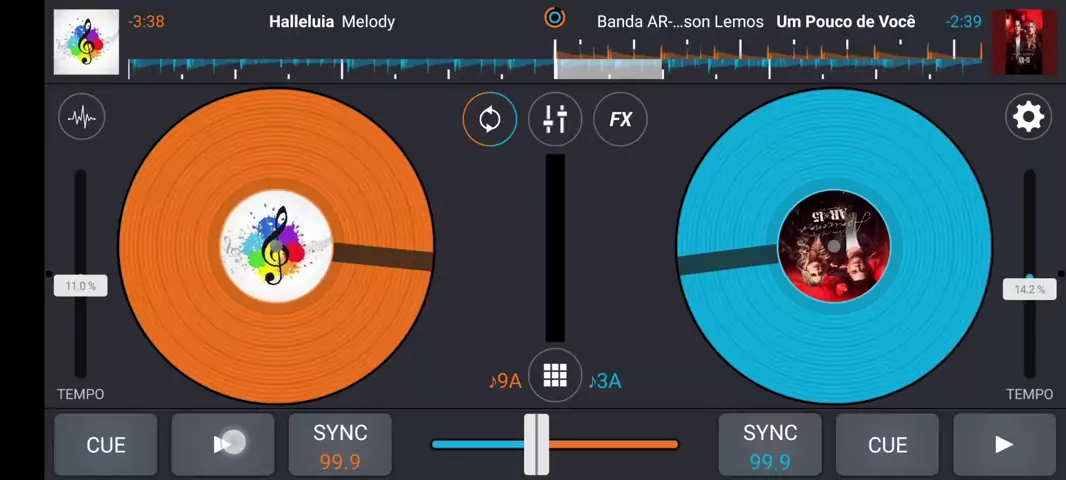Open the waveform view icon
The height and width of the screenshot is (480, 1066).
(x=82, y=117)
